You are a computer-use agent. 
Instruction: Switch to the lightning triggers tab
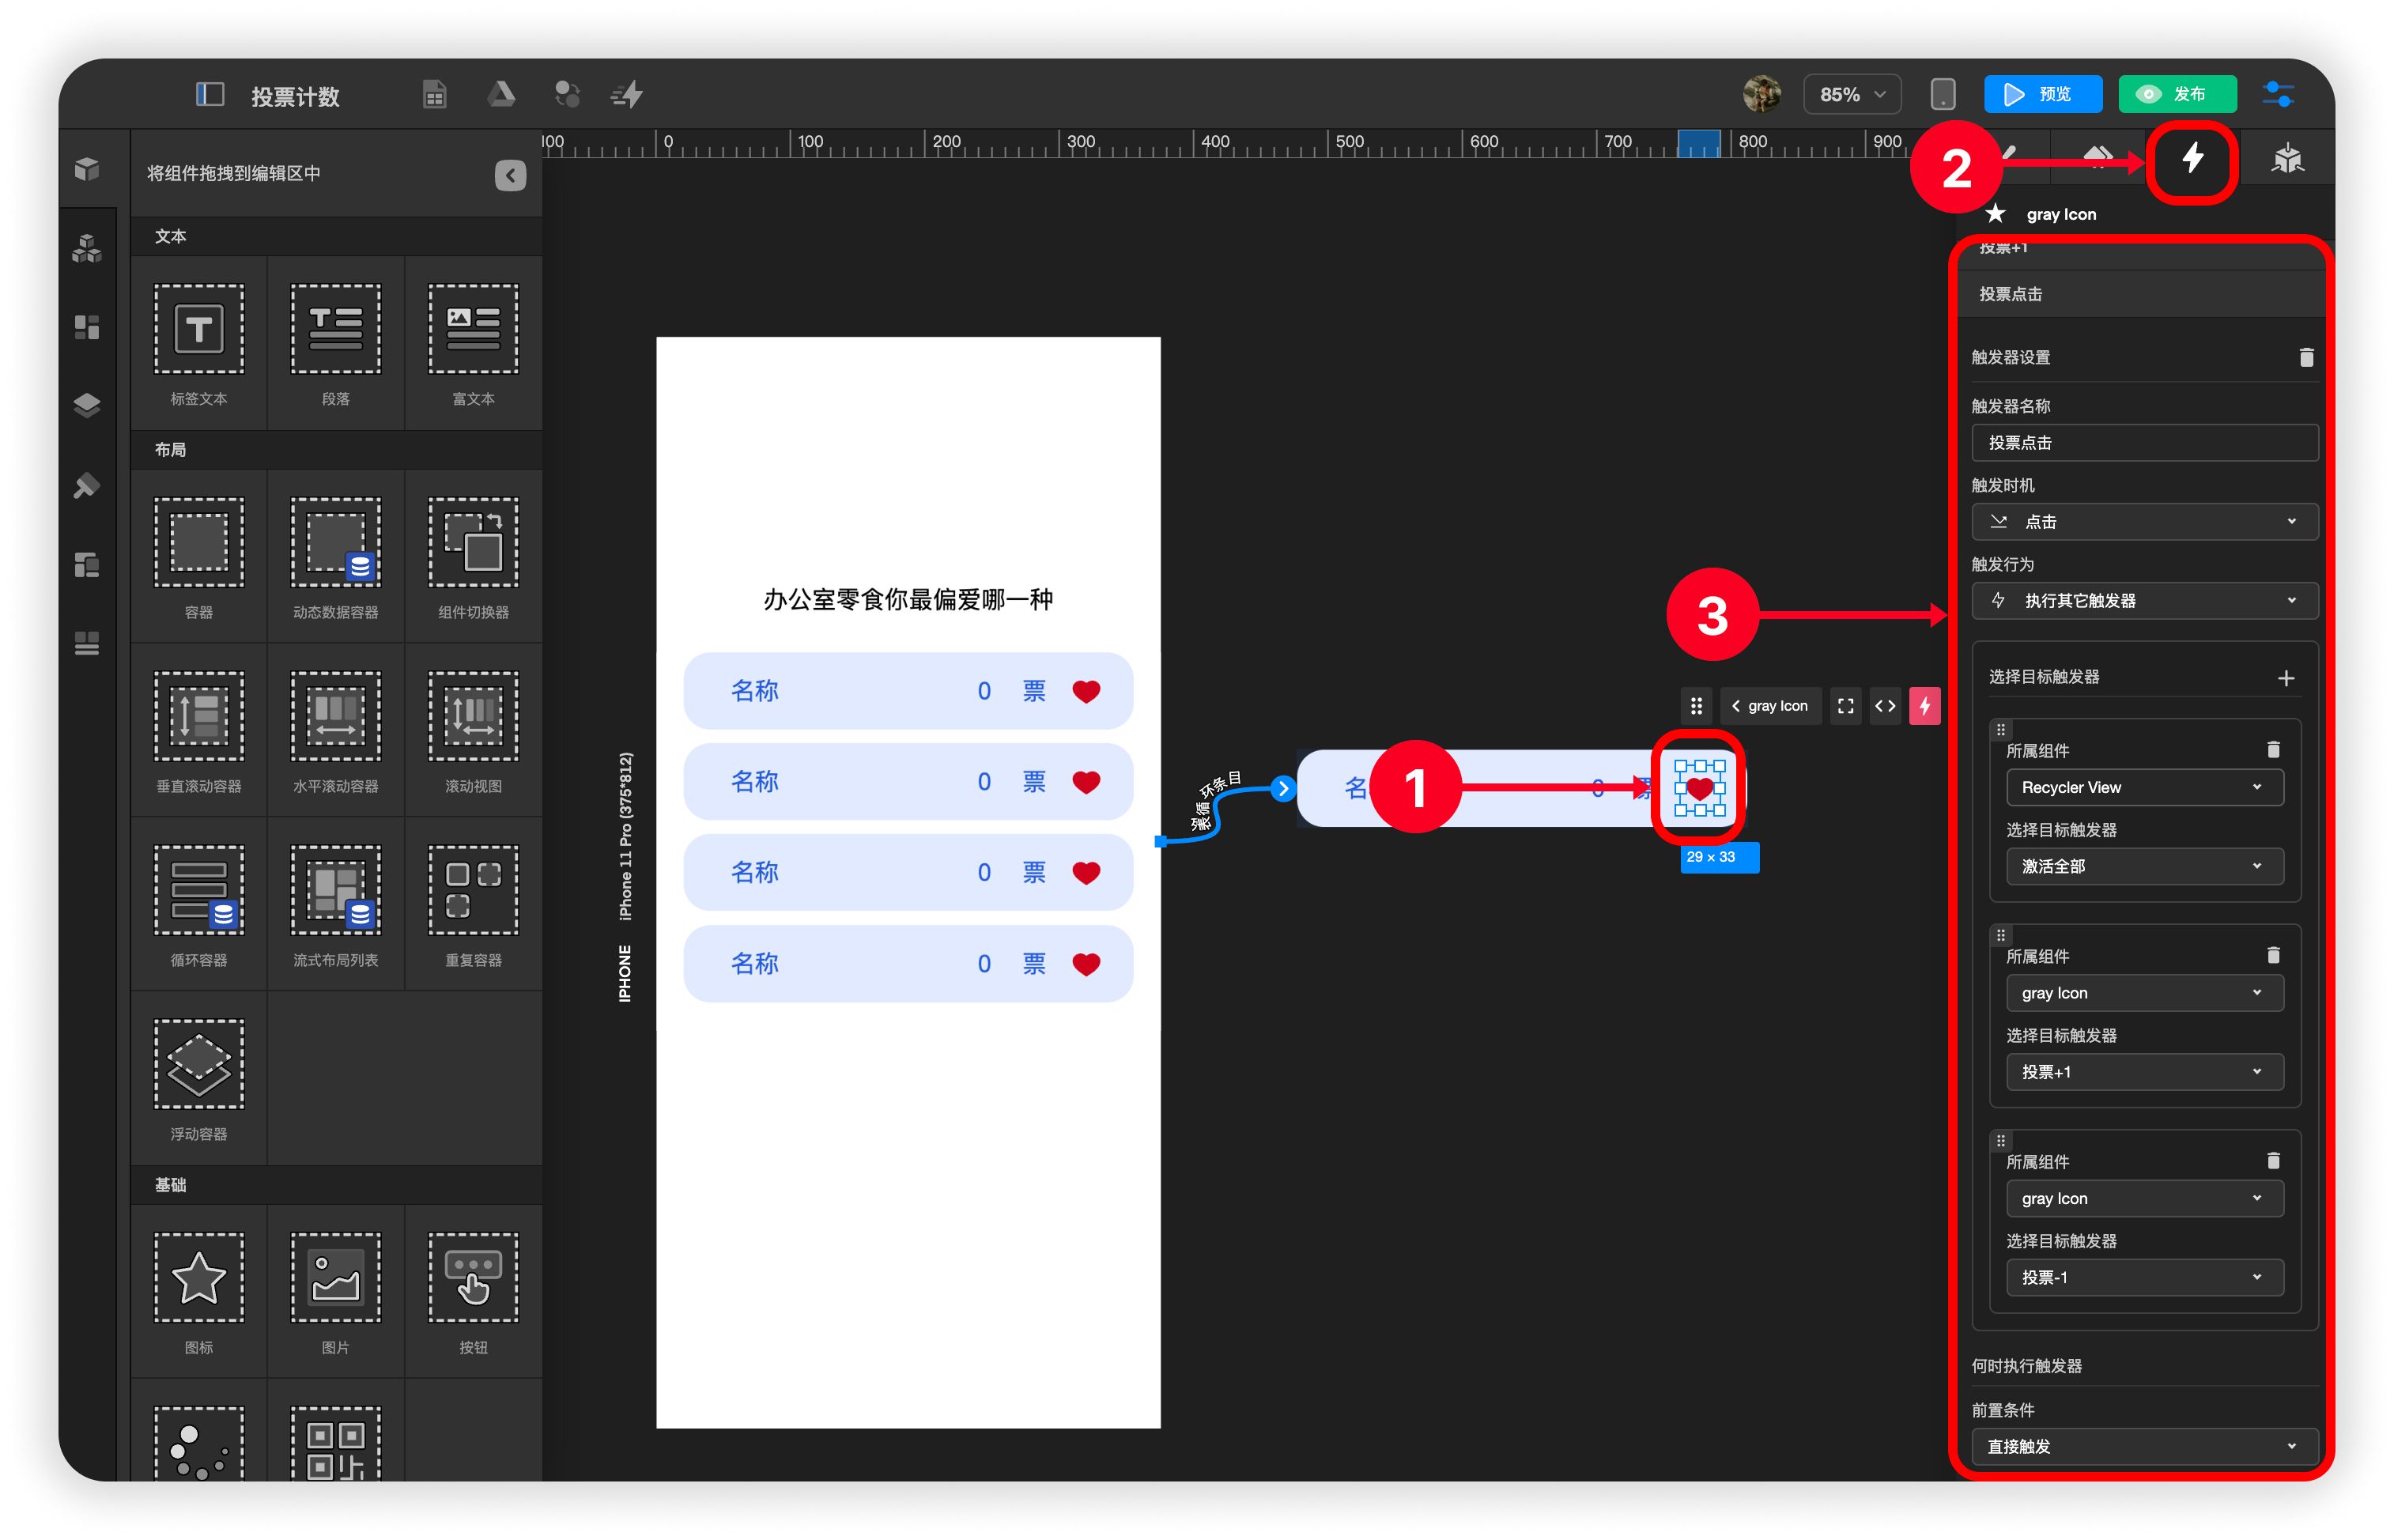[x=2192, y=159]
